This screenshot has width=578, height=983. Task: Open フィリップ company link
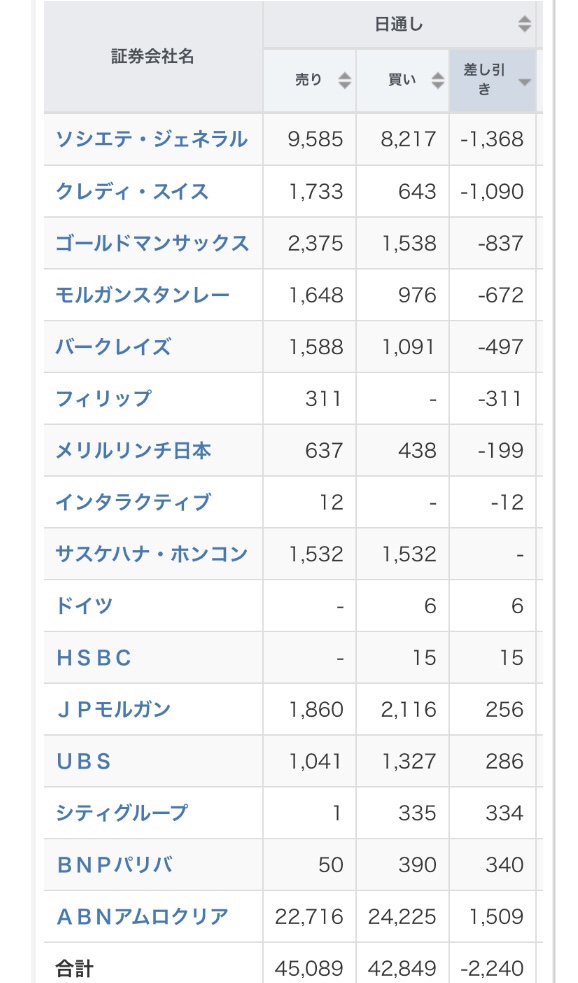(x=103, y=398)
